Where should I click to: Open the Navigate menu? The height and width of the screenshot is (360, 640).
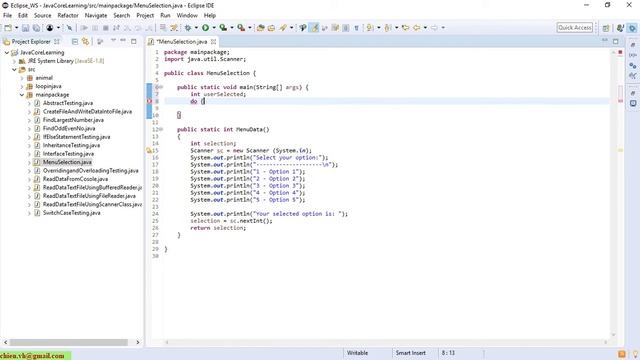(96, 16)
